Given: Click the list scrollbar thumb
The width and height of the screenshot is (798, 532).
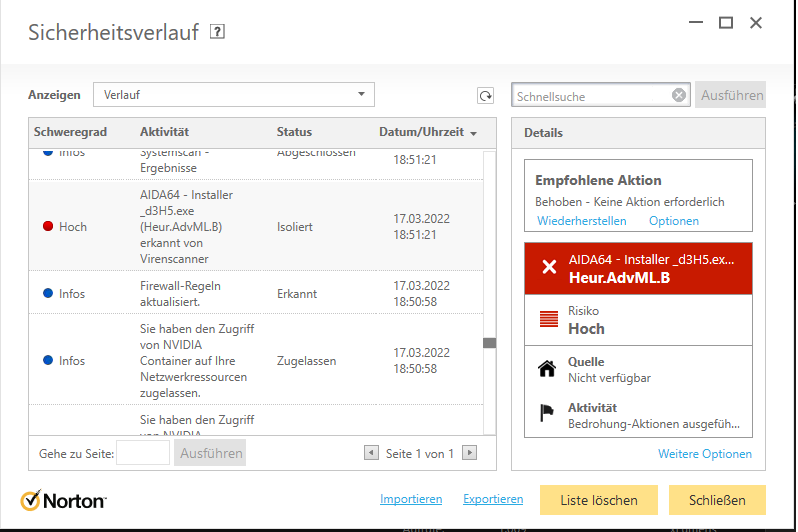Looking at the screenshot, I should 490,343.
